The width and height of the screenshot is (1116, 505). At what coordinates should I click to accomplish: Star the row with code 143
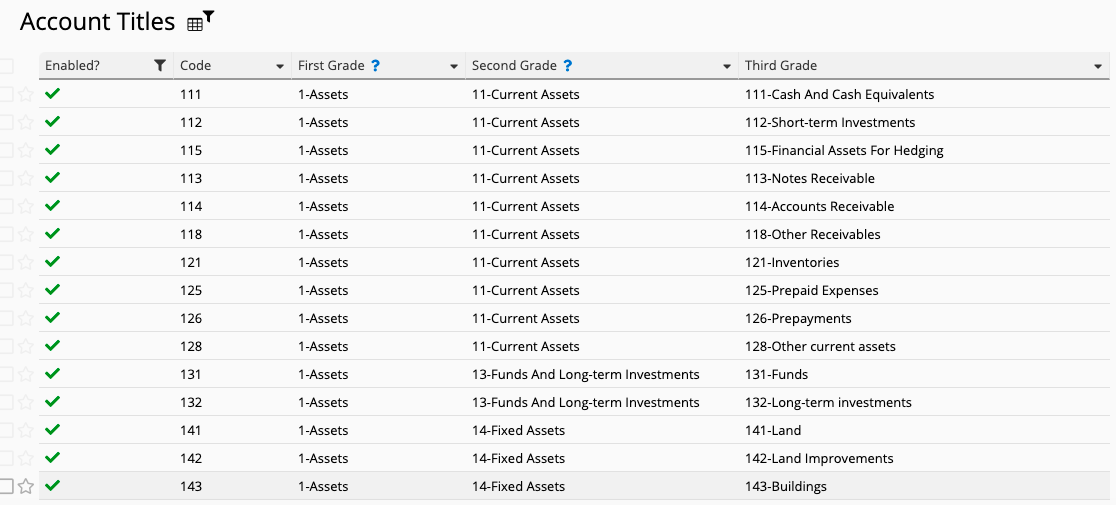(x=26, y=487)
